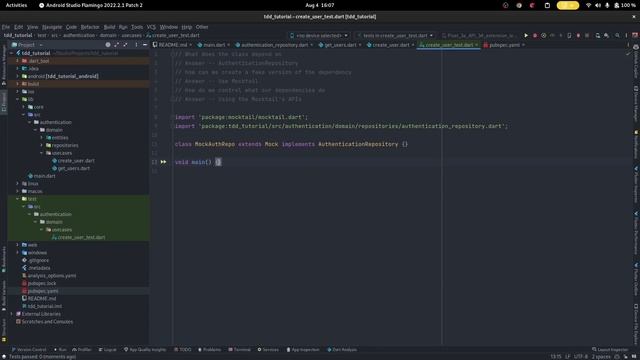Select create_user_test.dart in project tree
Image resolution: width=640 pixels, height=360 pixels.
tap(81, 237)
